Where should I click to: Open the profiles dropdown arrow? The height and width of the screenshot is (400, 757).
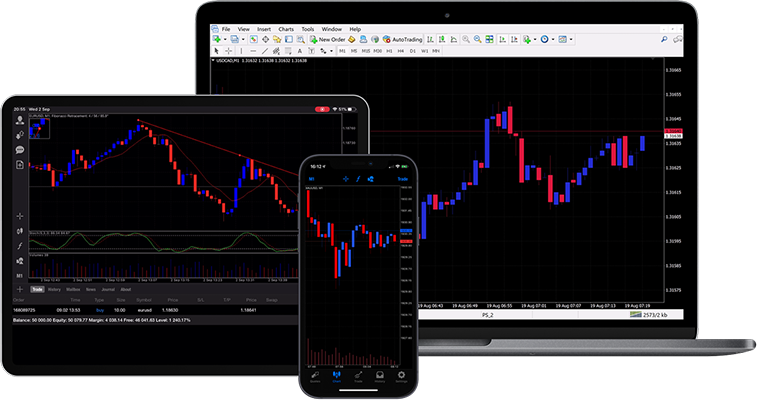pos(243,40)
